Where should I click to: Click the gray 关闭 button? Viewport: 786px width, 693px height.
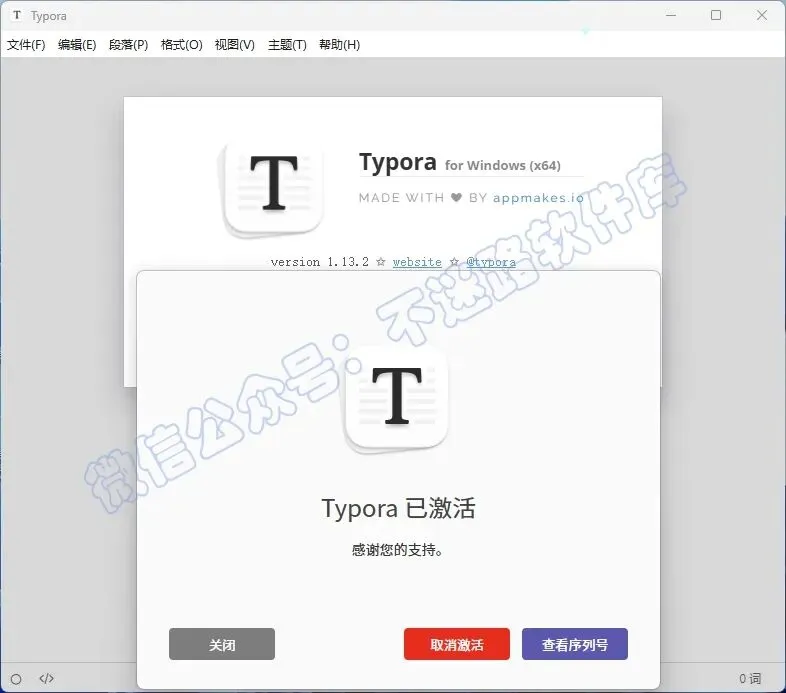222,644
